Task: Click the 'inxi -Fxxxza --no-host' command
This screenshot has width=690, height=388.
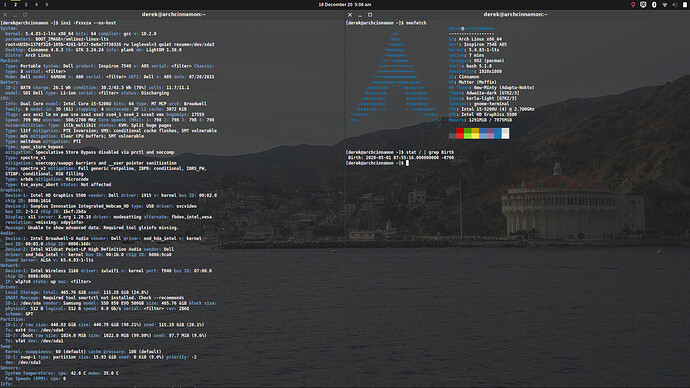Action: [x=88, y=23]
